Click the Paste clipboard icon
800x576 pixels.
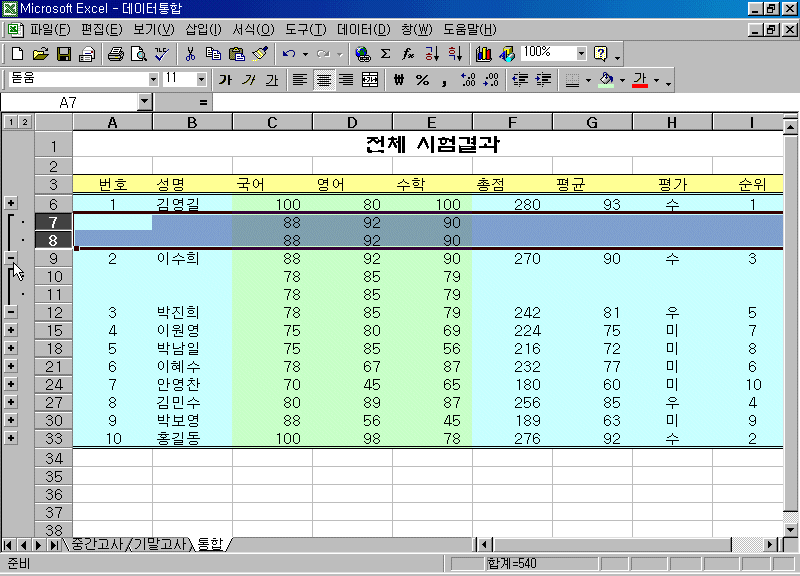[x=237, y=54]
